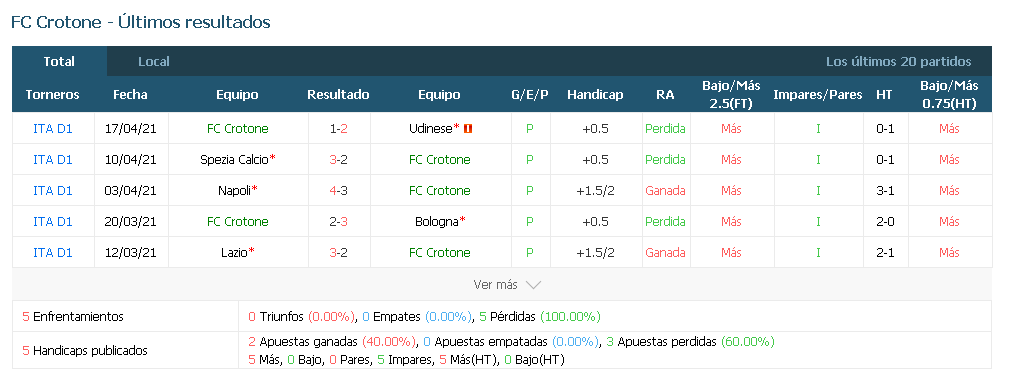Open the 4-3 result of Napoli match
Image resolution: width=1009 pixels, height=375 pixels.
pyautogui.click(x=338, y=190)
